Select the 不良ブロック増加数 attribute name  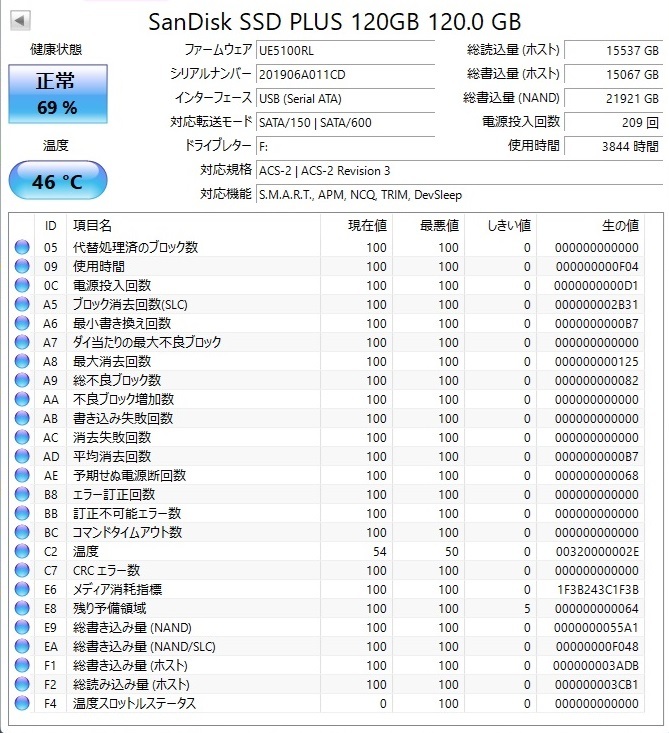(x=123, y=399)
